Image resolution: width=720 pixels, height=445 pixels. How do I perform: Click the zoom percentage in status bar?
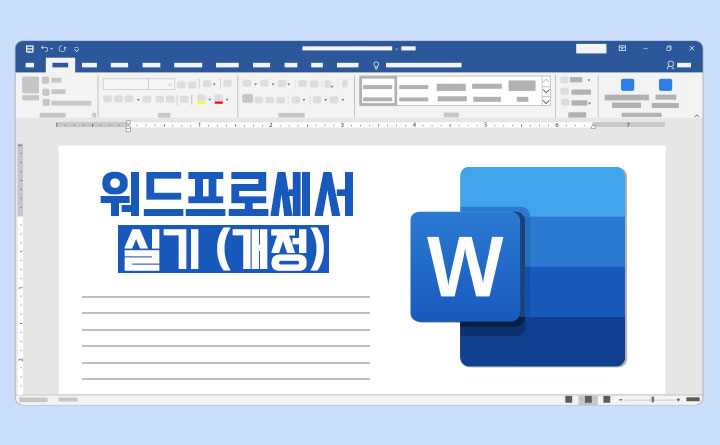tap(693, 400)
